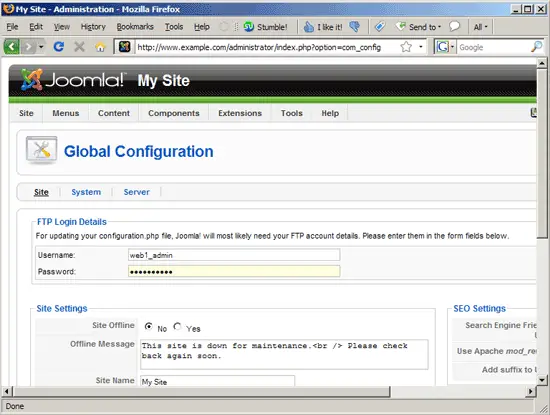
Task: Click into the FTP Username field
Action: point(234,255)
